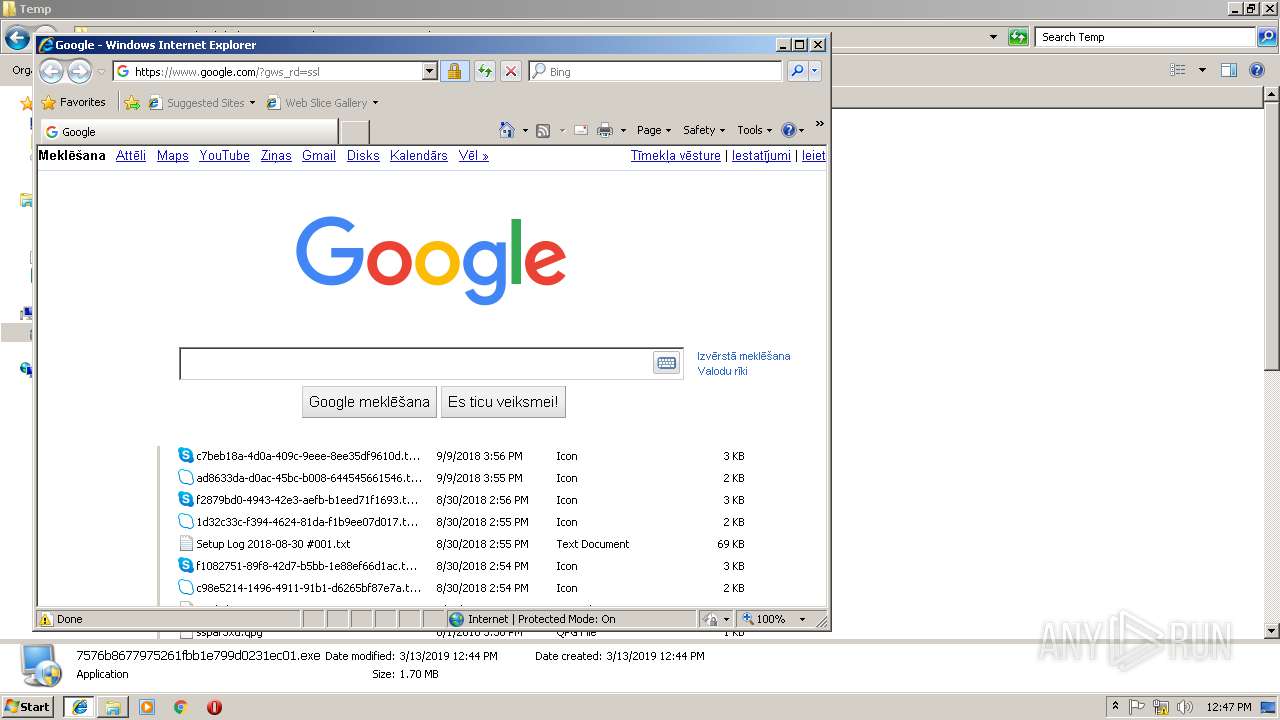The image size is (1280, 720).
Task: Click the RSS feeds icon
Action: click(543, 130)
